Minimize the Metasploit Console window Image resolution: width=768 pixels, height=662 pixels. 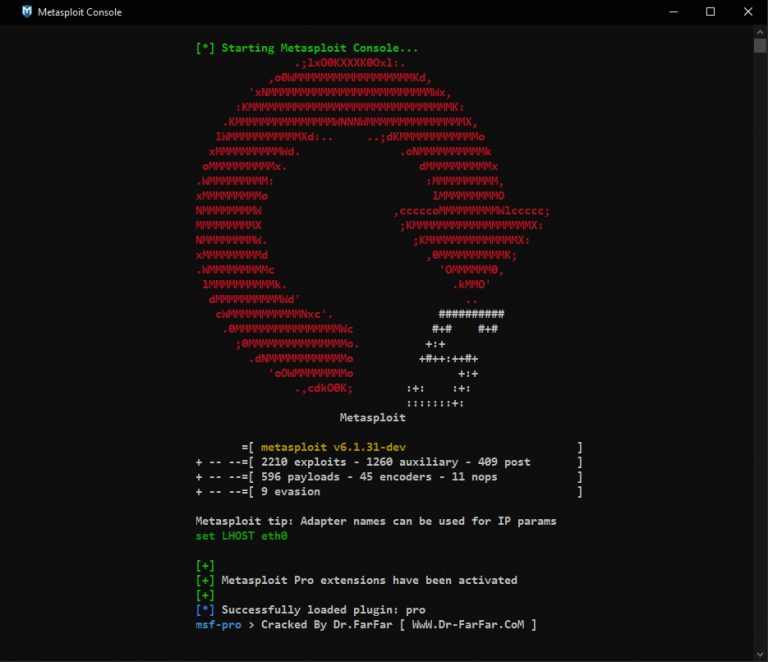[673, 12]
